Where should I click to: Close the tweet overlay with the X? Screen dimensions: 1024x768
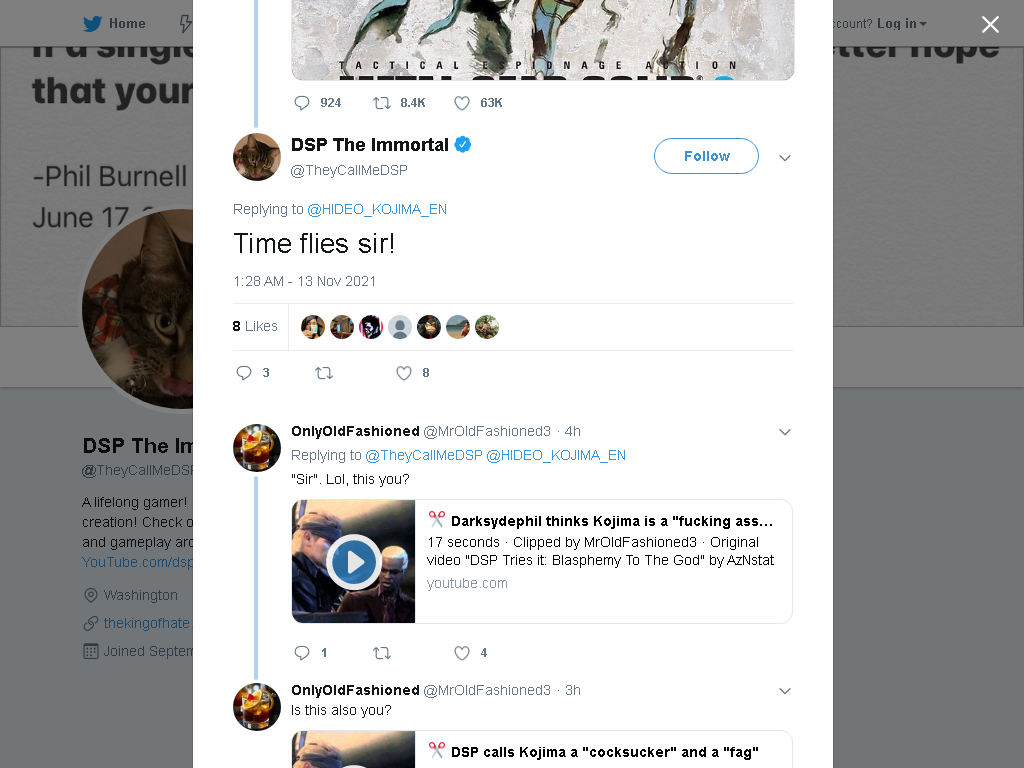990,24
